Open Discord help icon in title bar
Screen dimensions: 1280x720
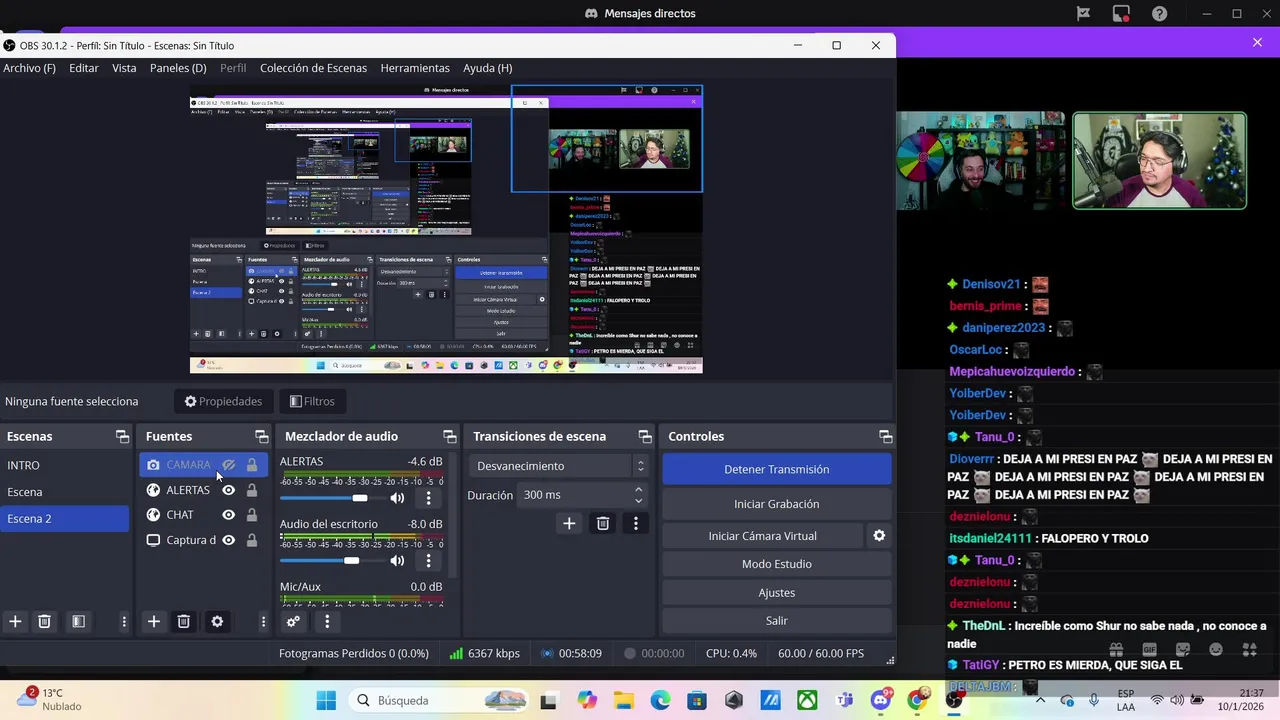[1159, 13]
